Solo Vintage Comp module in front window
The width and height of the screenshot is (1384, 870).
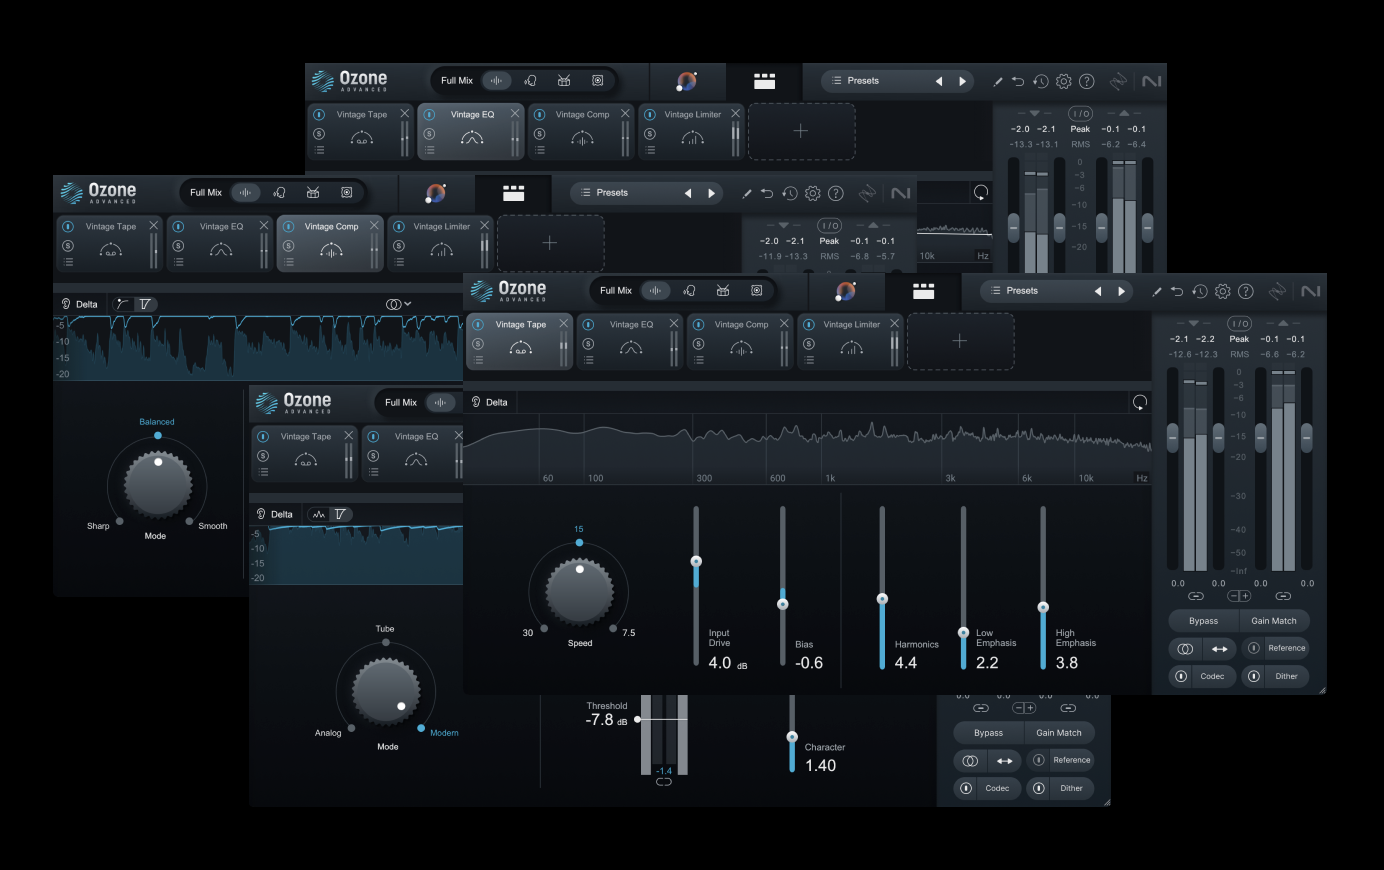pyautogui.click(x=698, y=344)
